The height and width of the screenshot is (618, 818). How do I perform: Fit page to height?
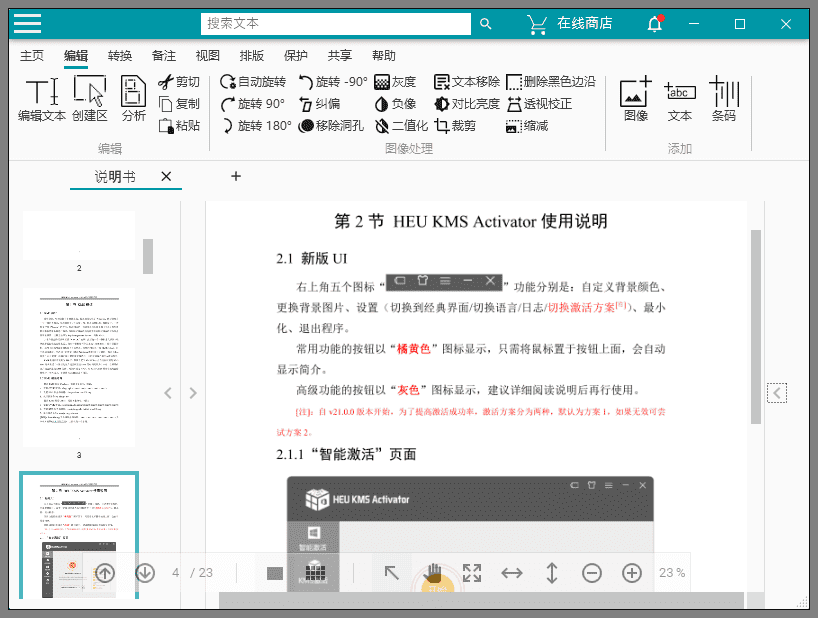[552, 573]
